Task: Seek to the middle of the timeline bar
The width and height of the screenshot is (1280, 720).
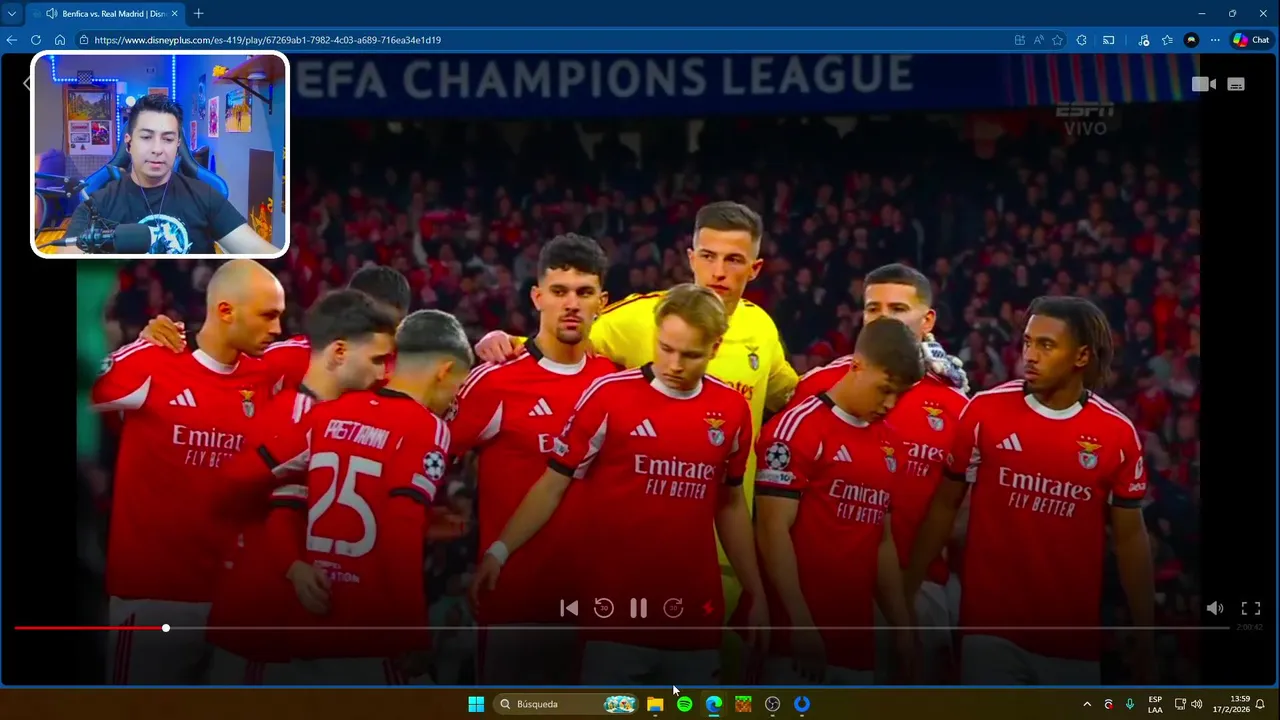Action: click(x=622, y=628)
